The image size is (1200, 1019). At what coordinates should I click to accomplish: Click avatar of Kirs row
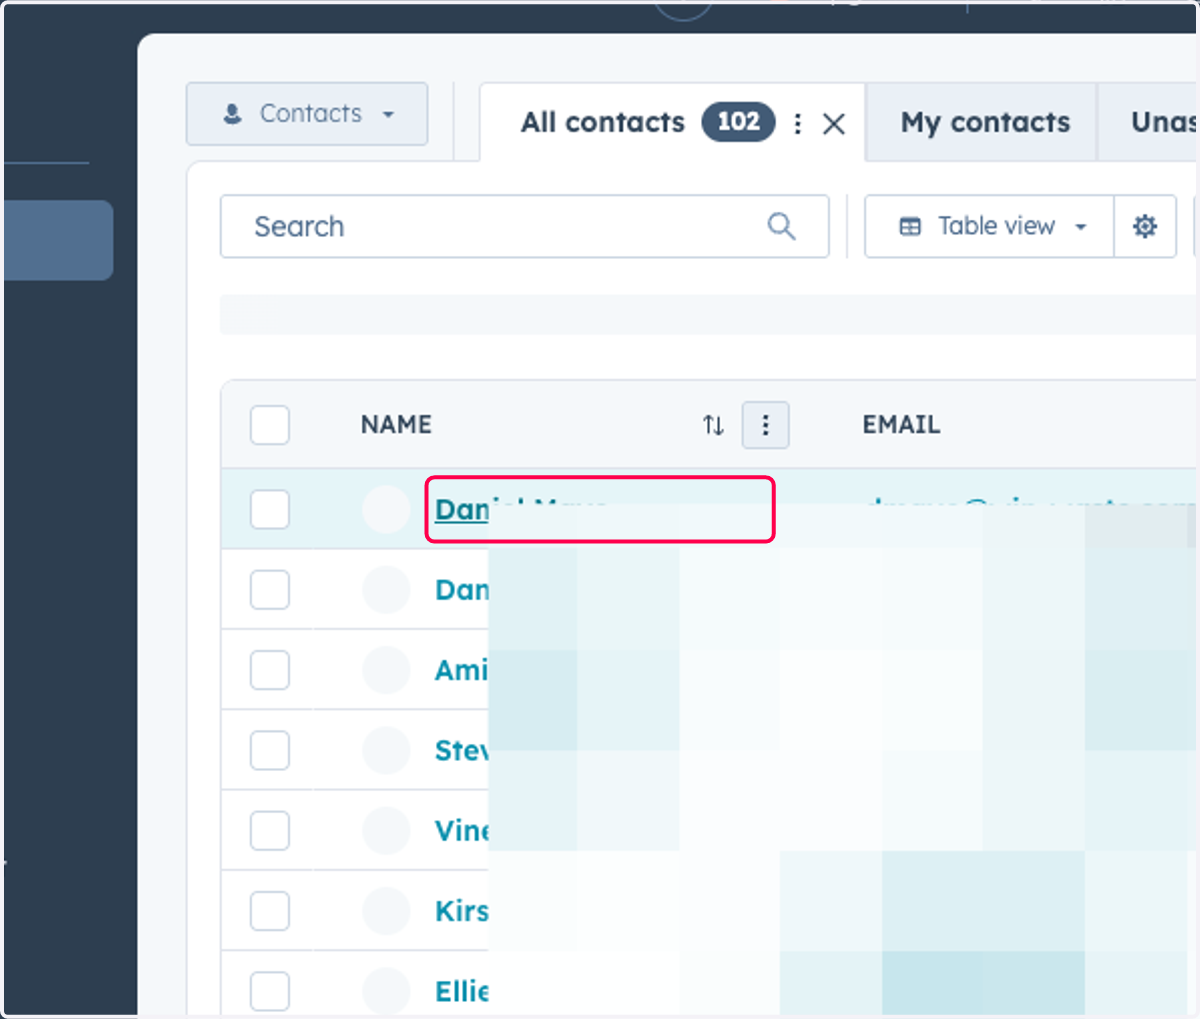pos(386,911)
